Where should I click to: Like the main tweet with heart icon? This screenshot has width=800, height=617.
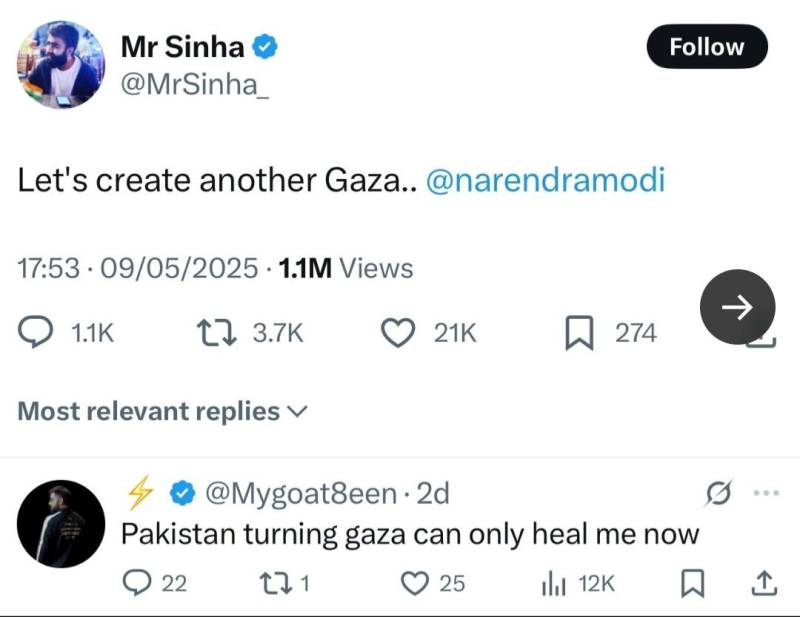click(x=398, y=333)
